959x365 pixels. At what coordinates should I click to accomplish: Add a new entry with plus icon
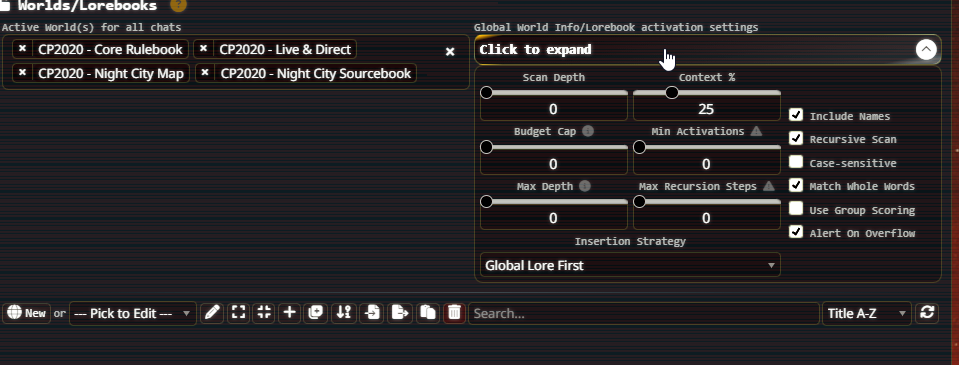[289, 313]
